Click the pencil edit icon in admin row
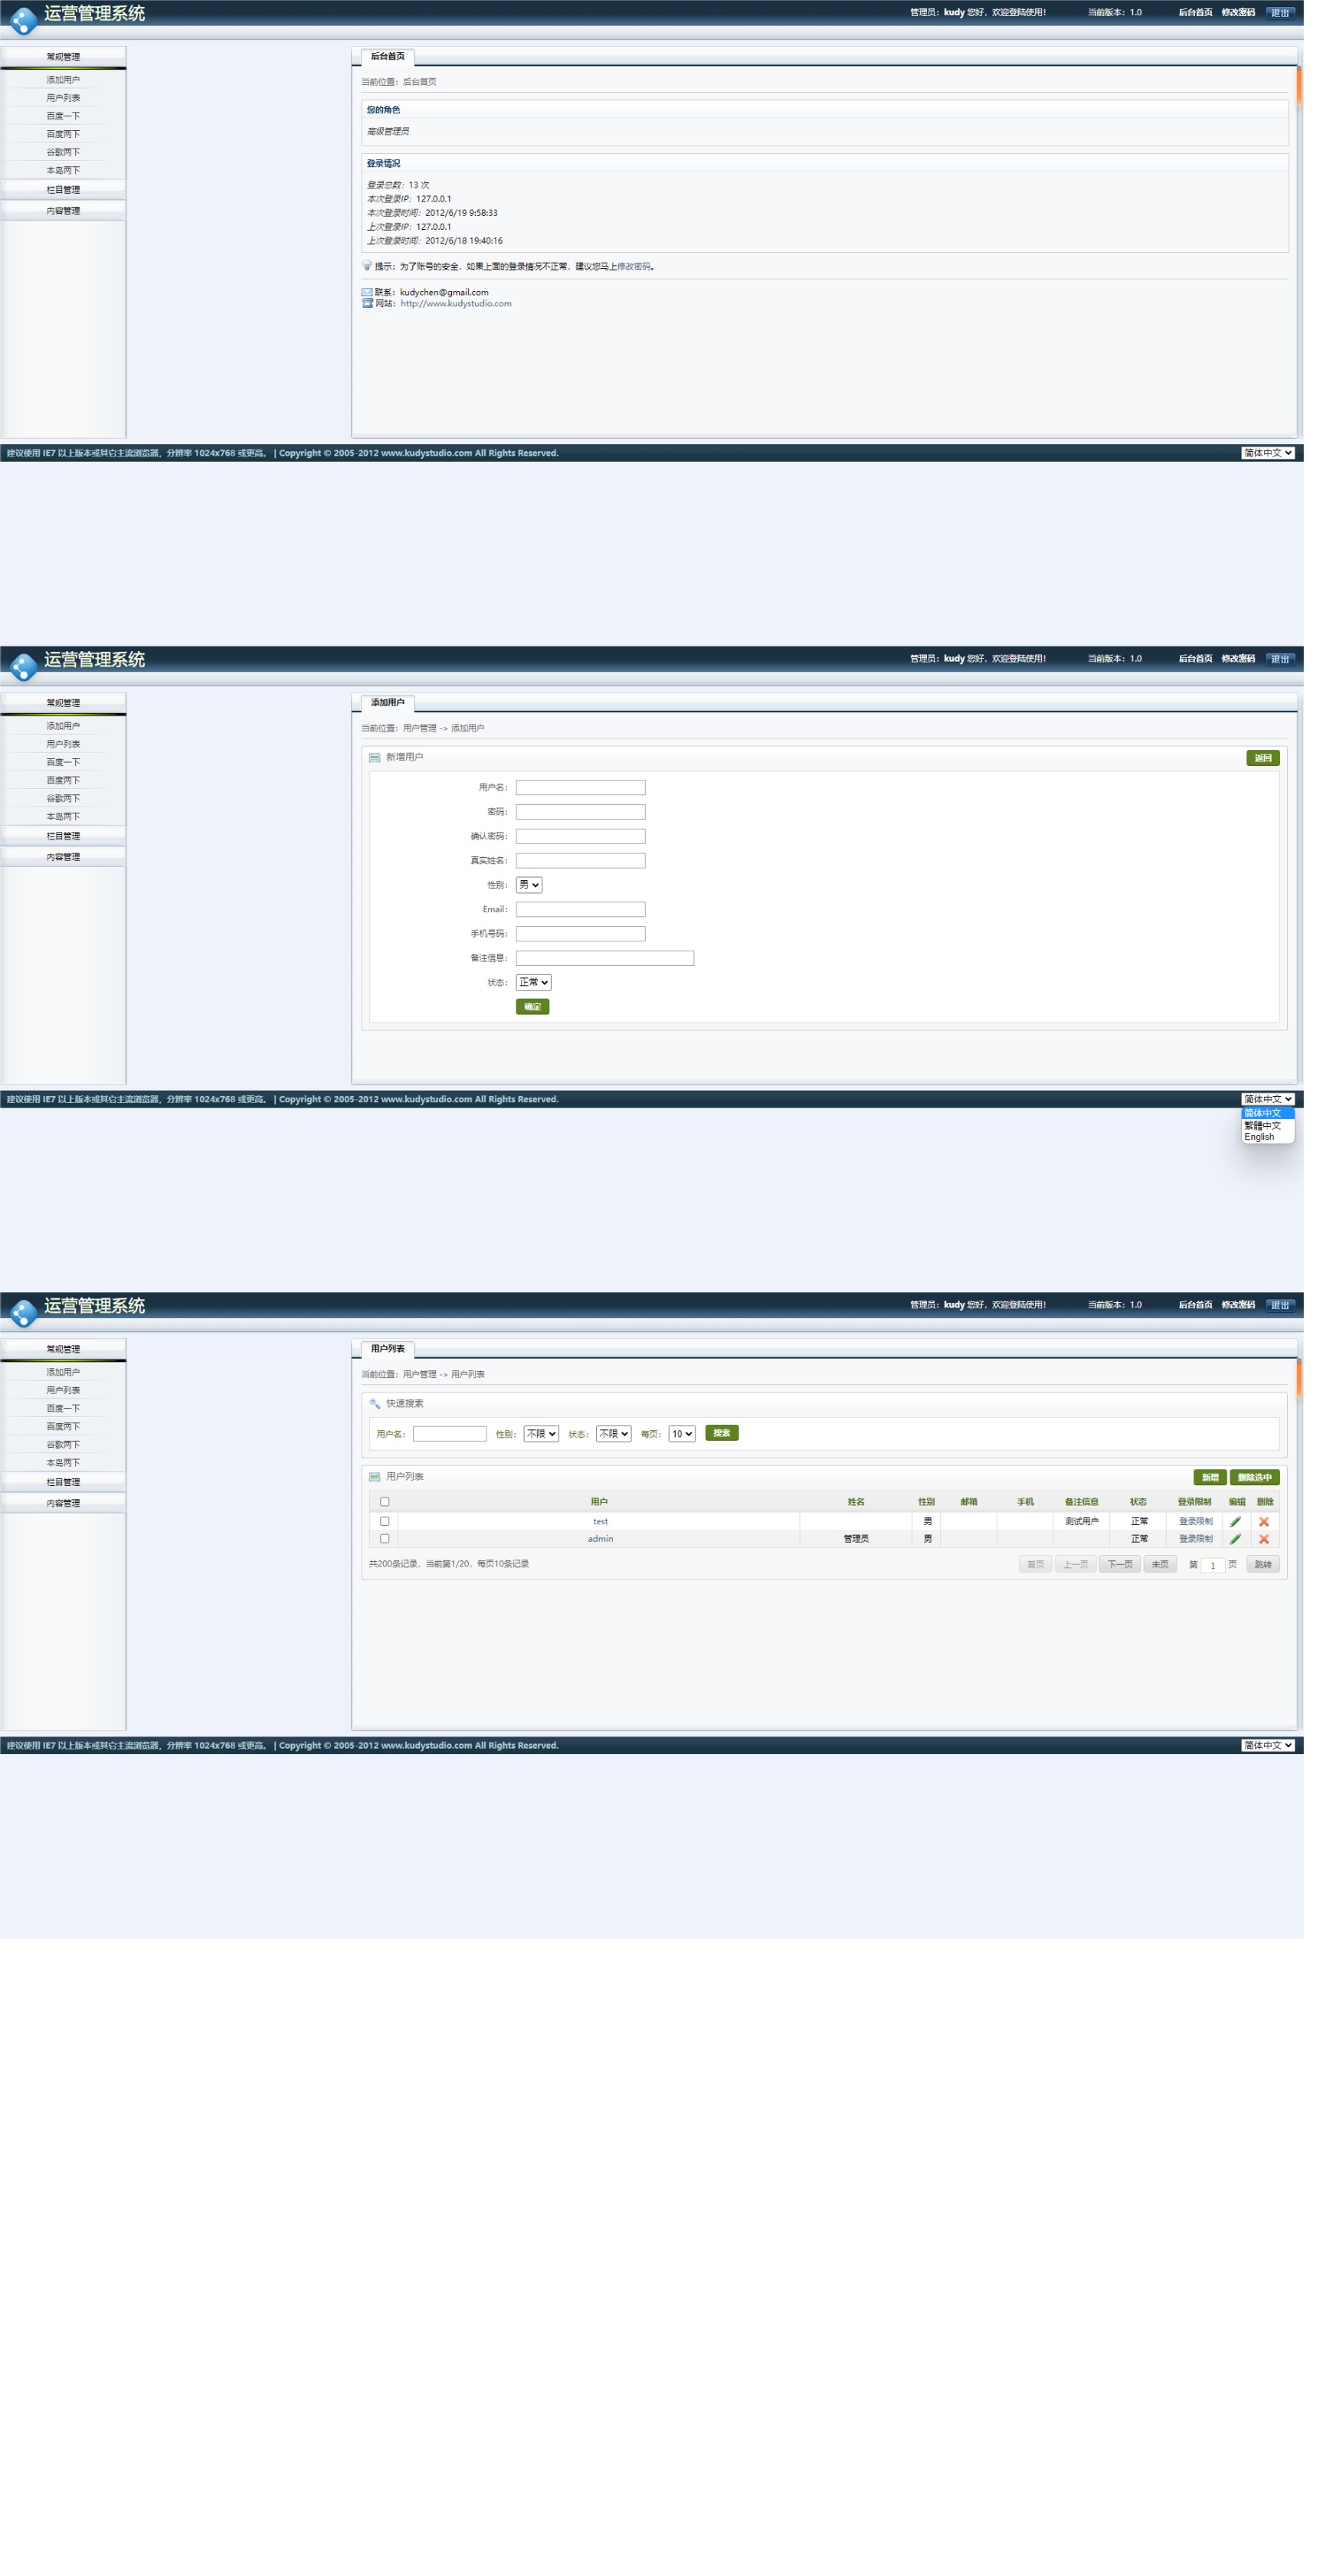 [1235, 1539]
